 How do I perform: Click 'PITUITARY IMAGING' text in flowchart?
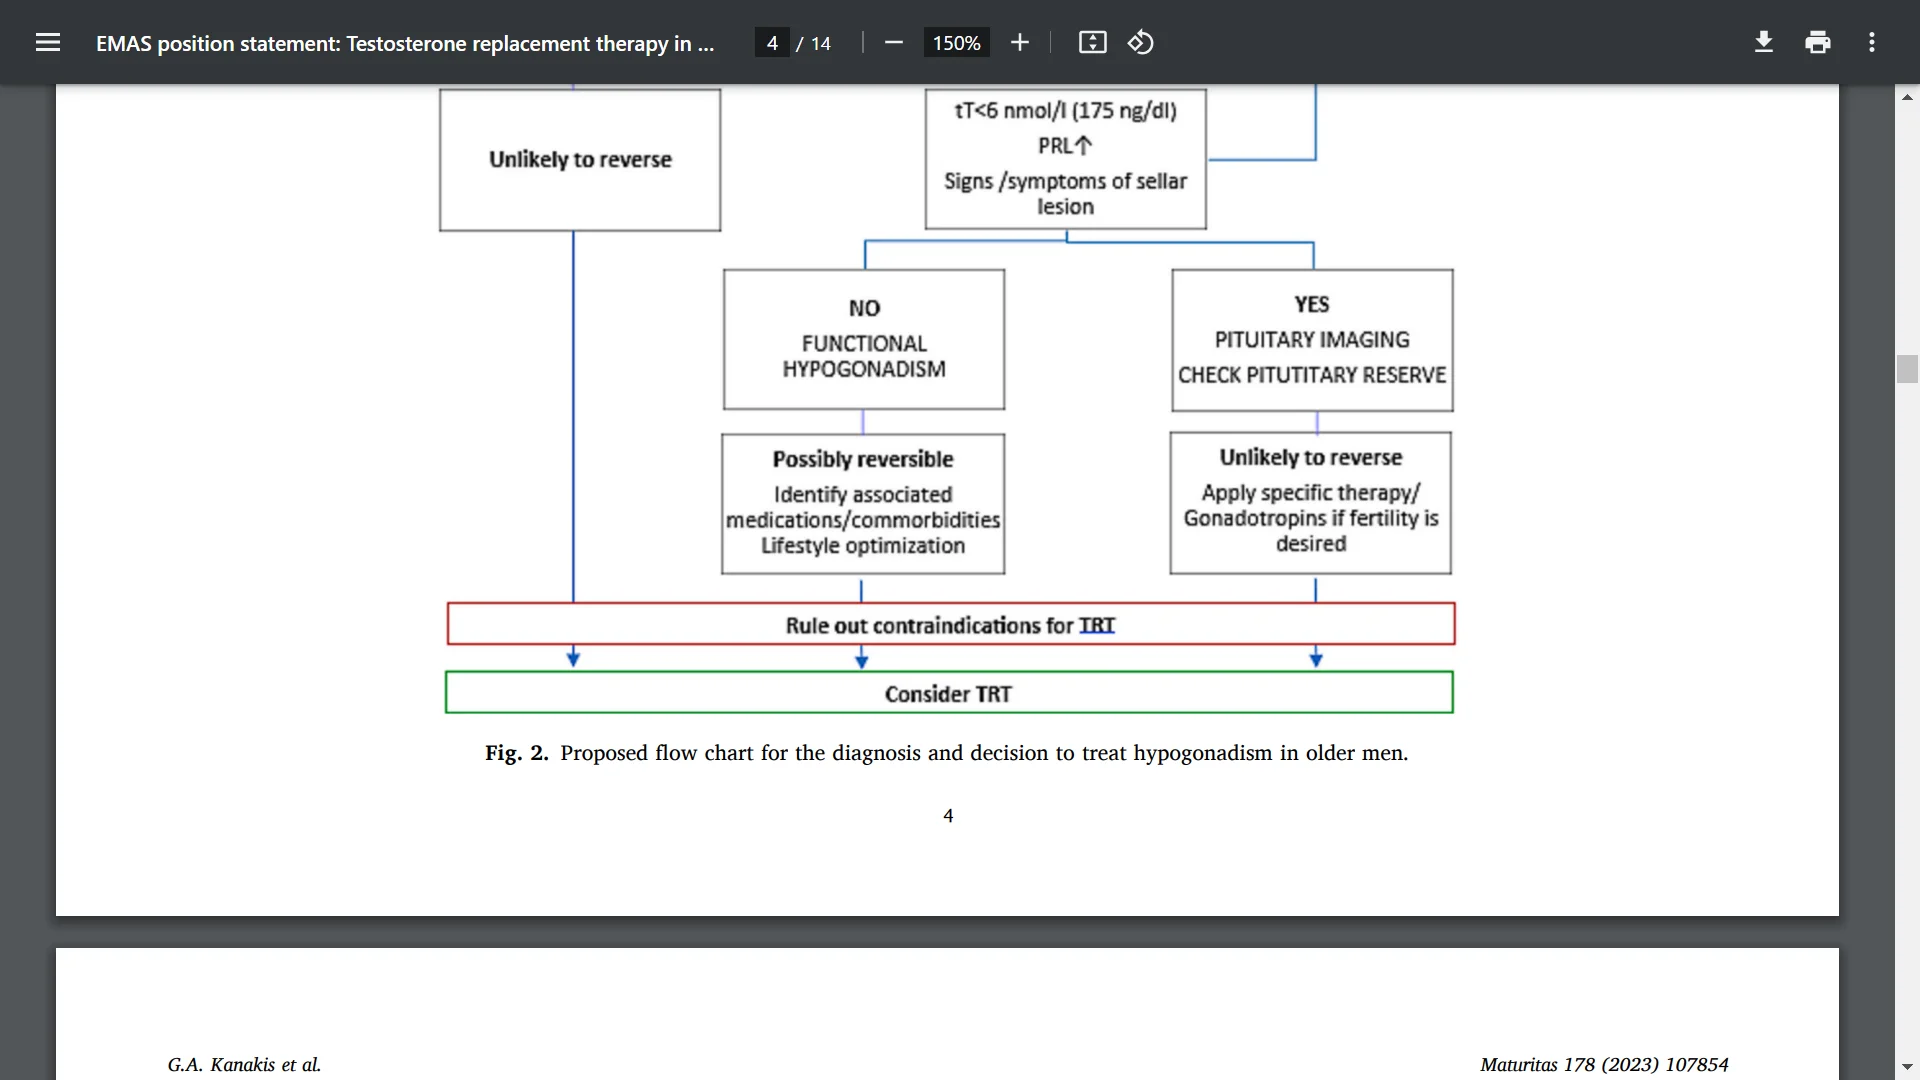click(1312, 340)
